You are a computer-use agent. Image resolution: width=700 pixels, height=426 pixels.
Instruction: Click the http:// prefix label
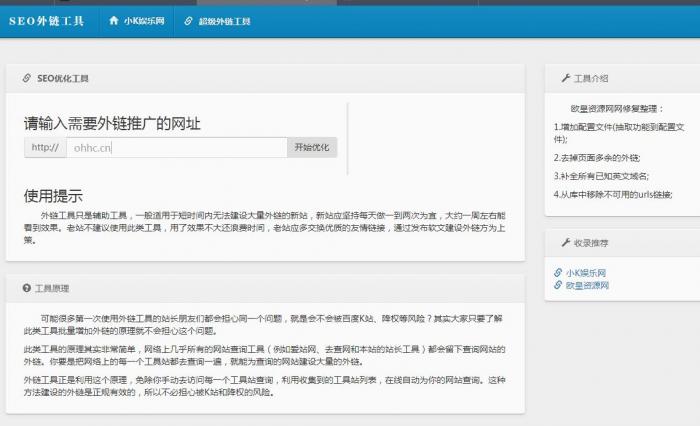[x=45, y=148]
